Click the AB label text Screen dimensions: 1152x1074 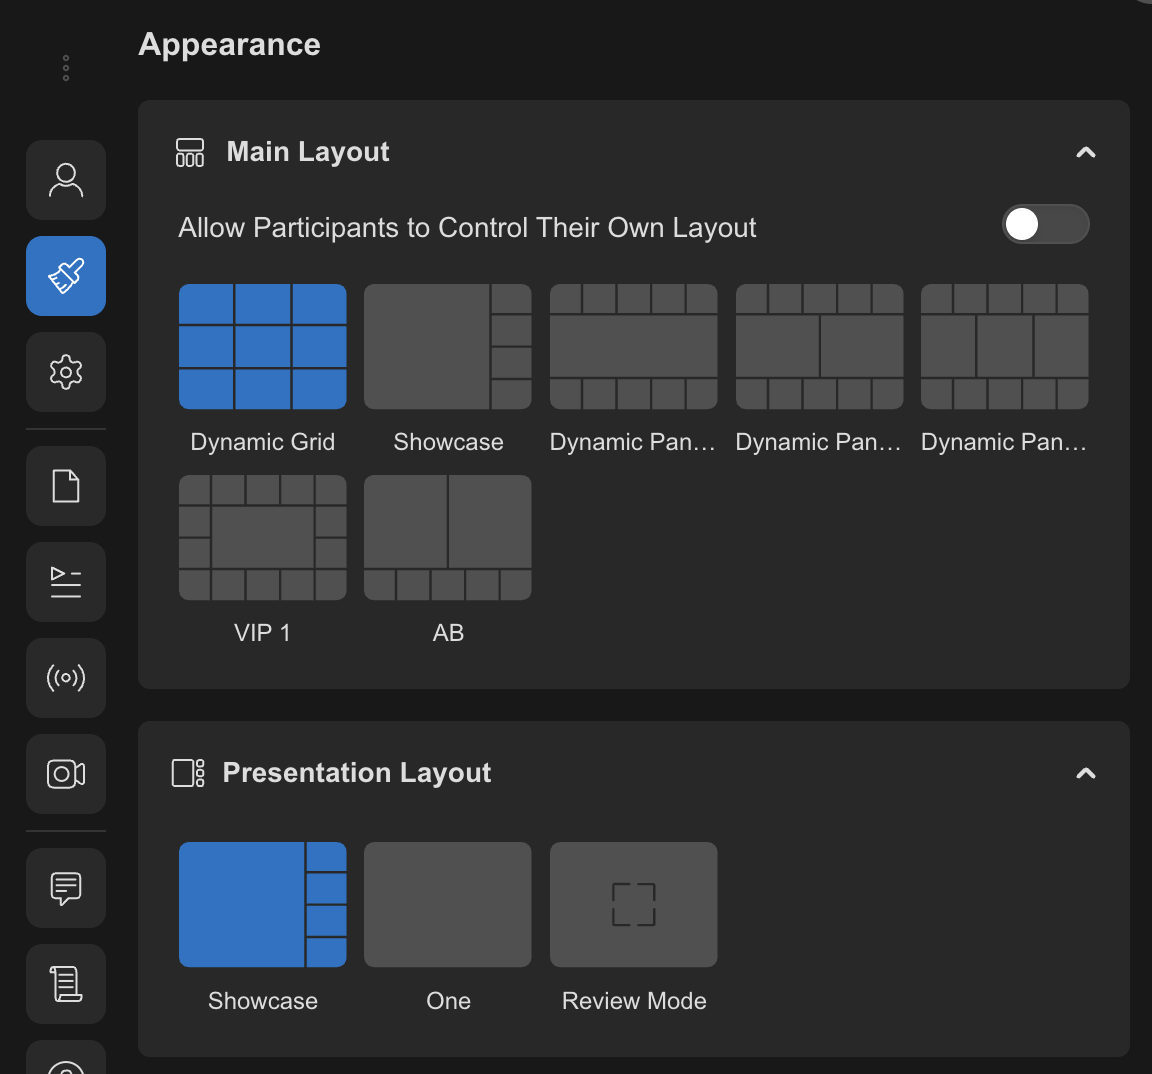[x=448, y=633]
